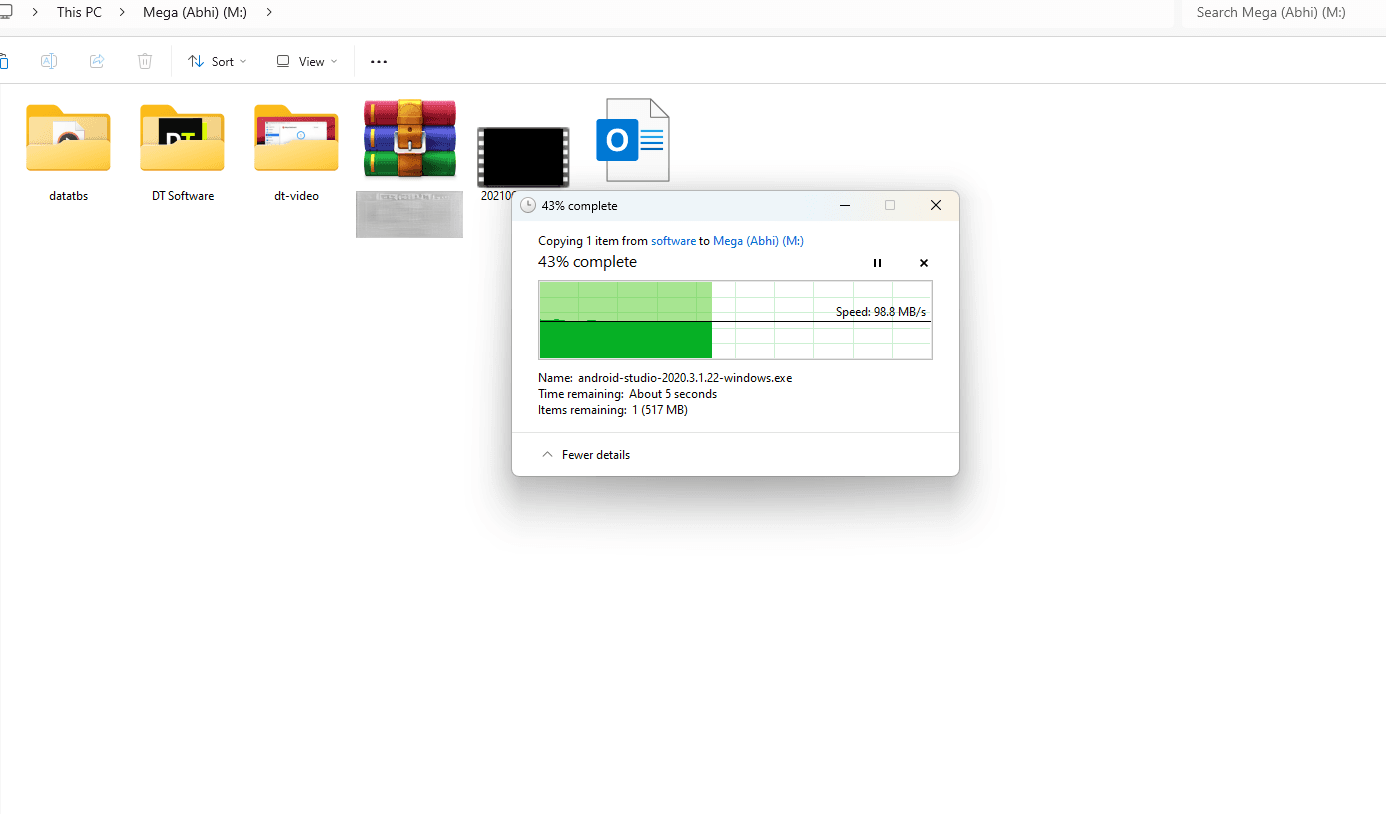The image size is (1386, 814).
Task: Expand chevron before This PC breadcrumb
Action: (x=35, y=12)
